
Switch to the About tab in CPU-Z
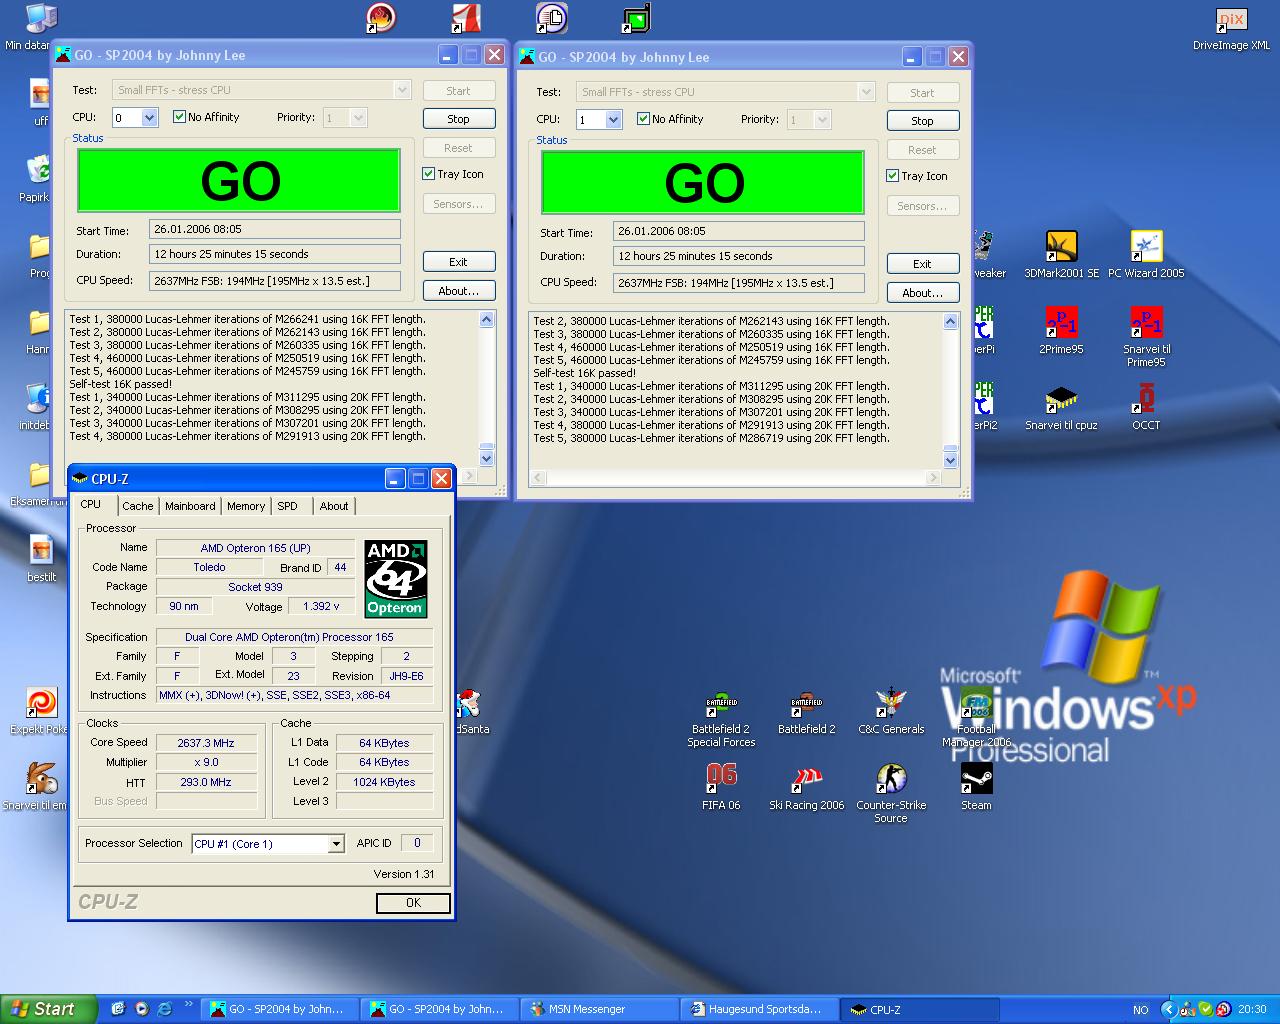point(334,506)
